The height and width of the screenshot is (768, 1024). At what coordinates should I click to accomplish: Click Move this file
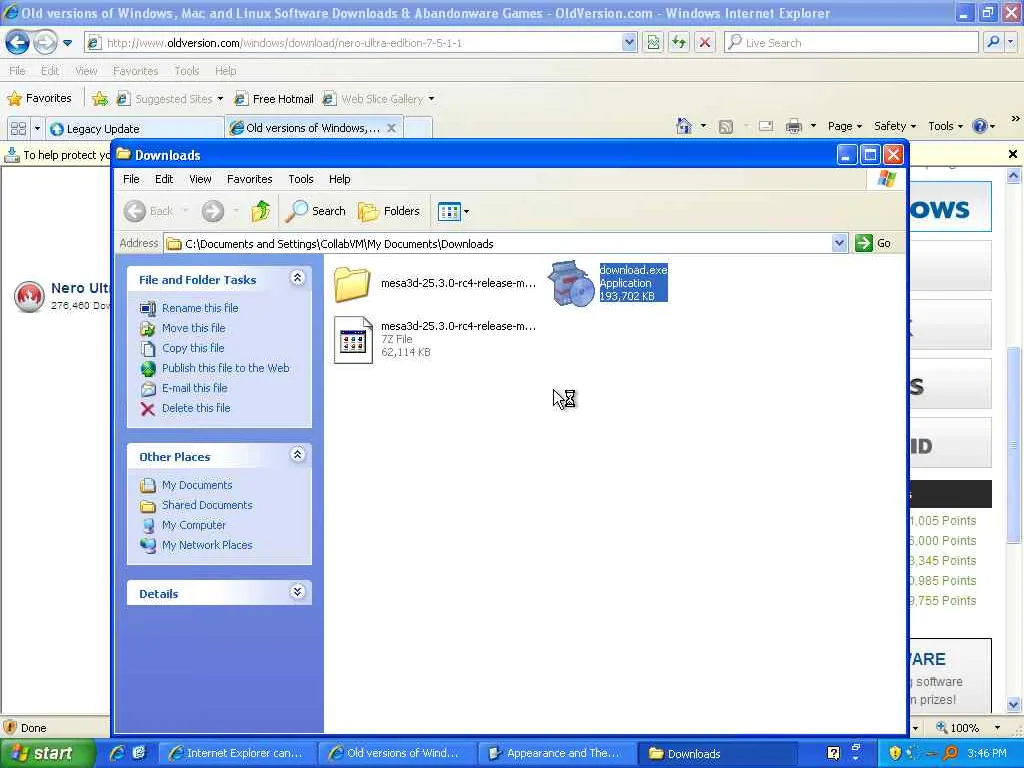click(x=193, y=328)
